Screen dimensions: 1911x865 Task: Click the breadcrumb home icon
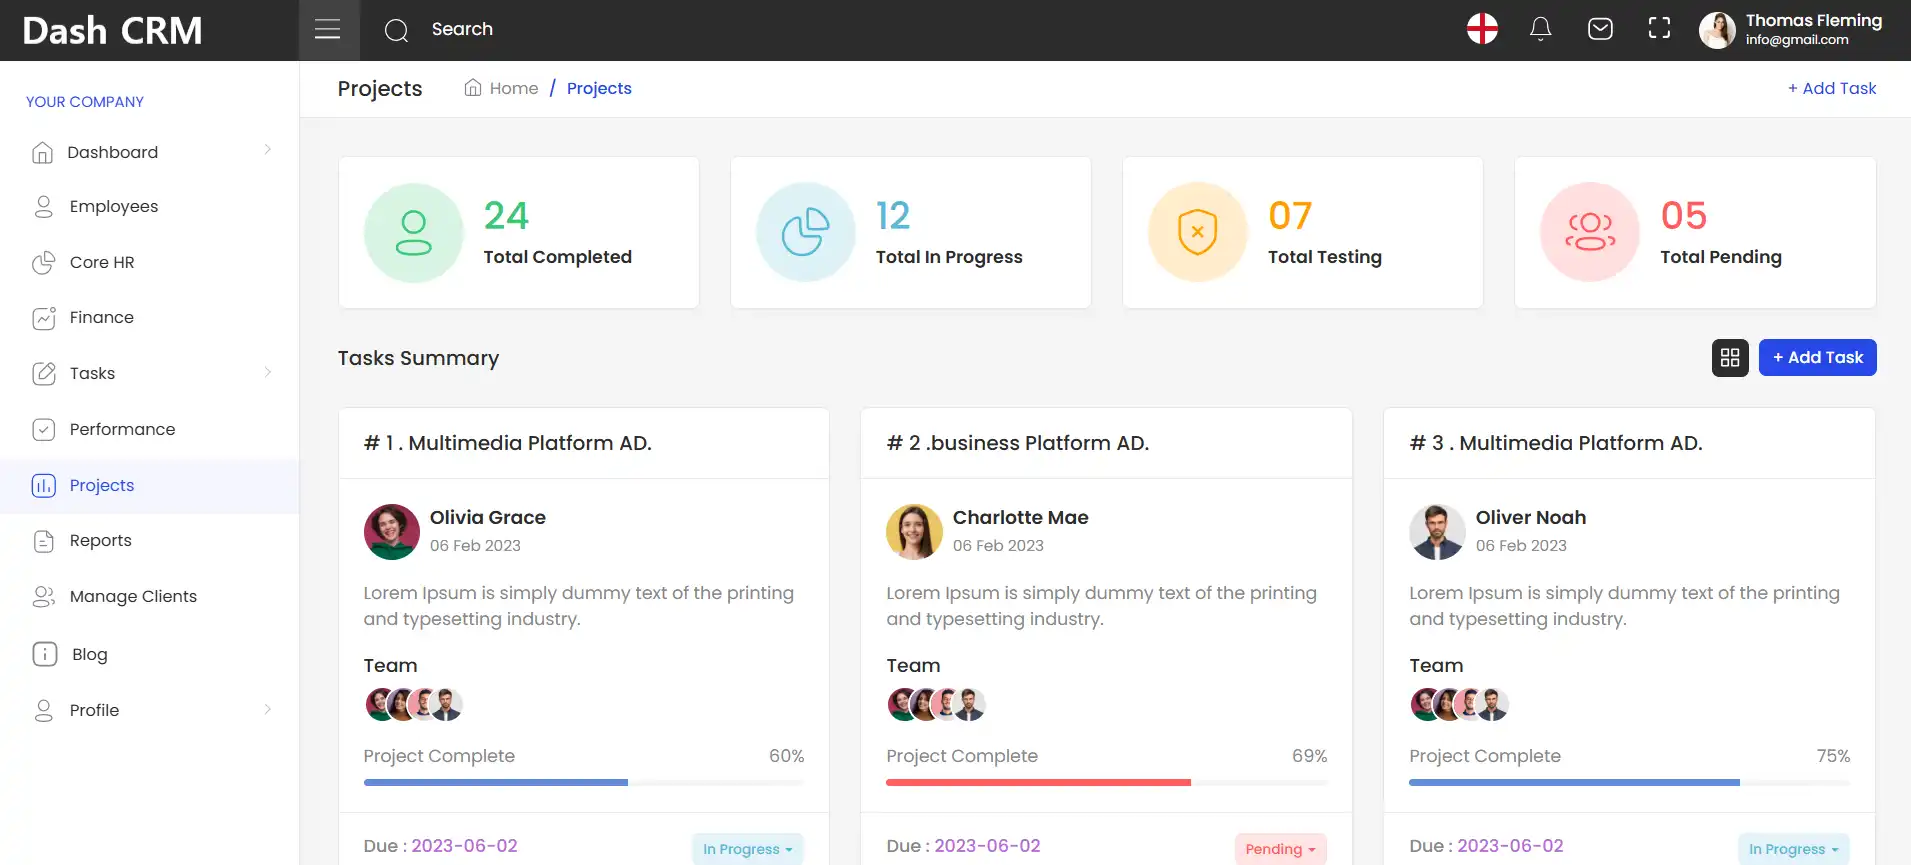click(x=473, y=88)
